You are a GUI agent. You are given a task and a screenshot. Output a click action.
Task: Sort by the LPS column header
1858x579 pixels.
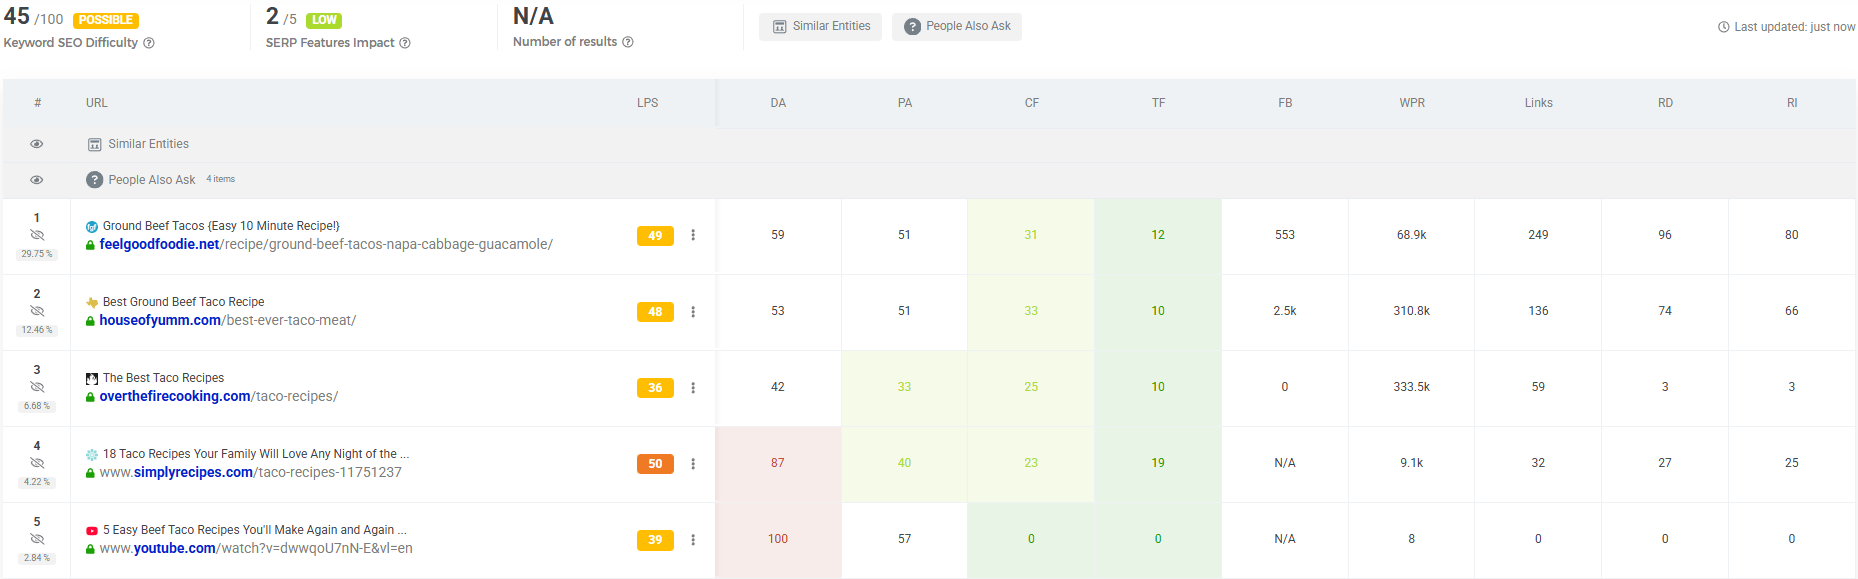coord(648,103)
